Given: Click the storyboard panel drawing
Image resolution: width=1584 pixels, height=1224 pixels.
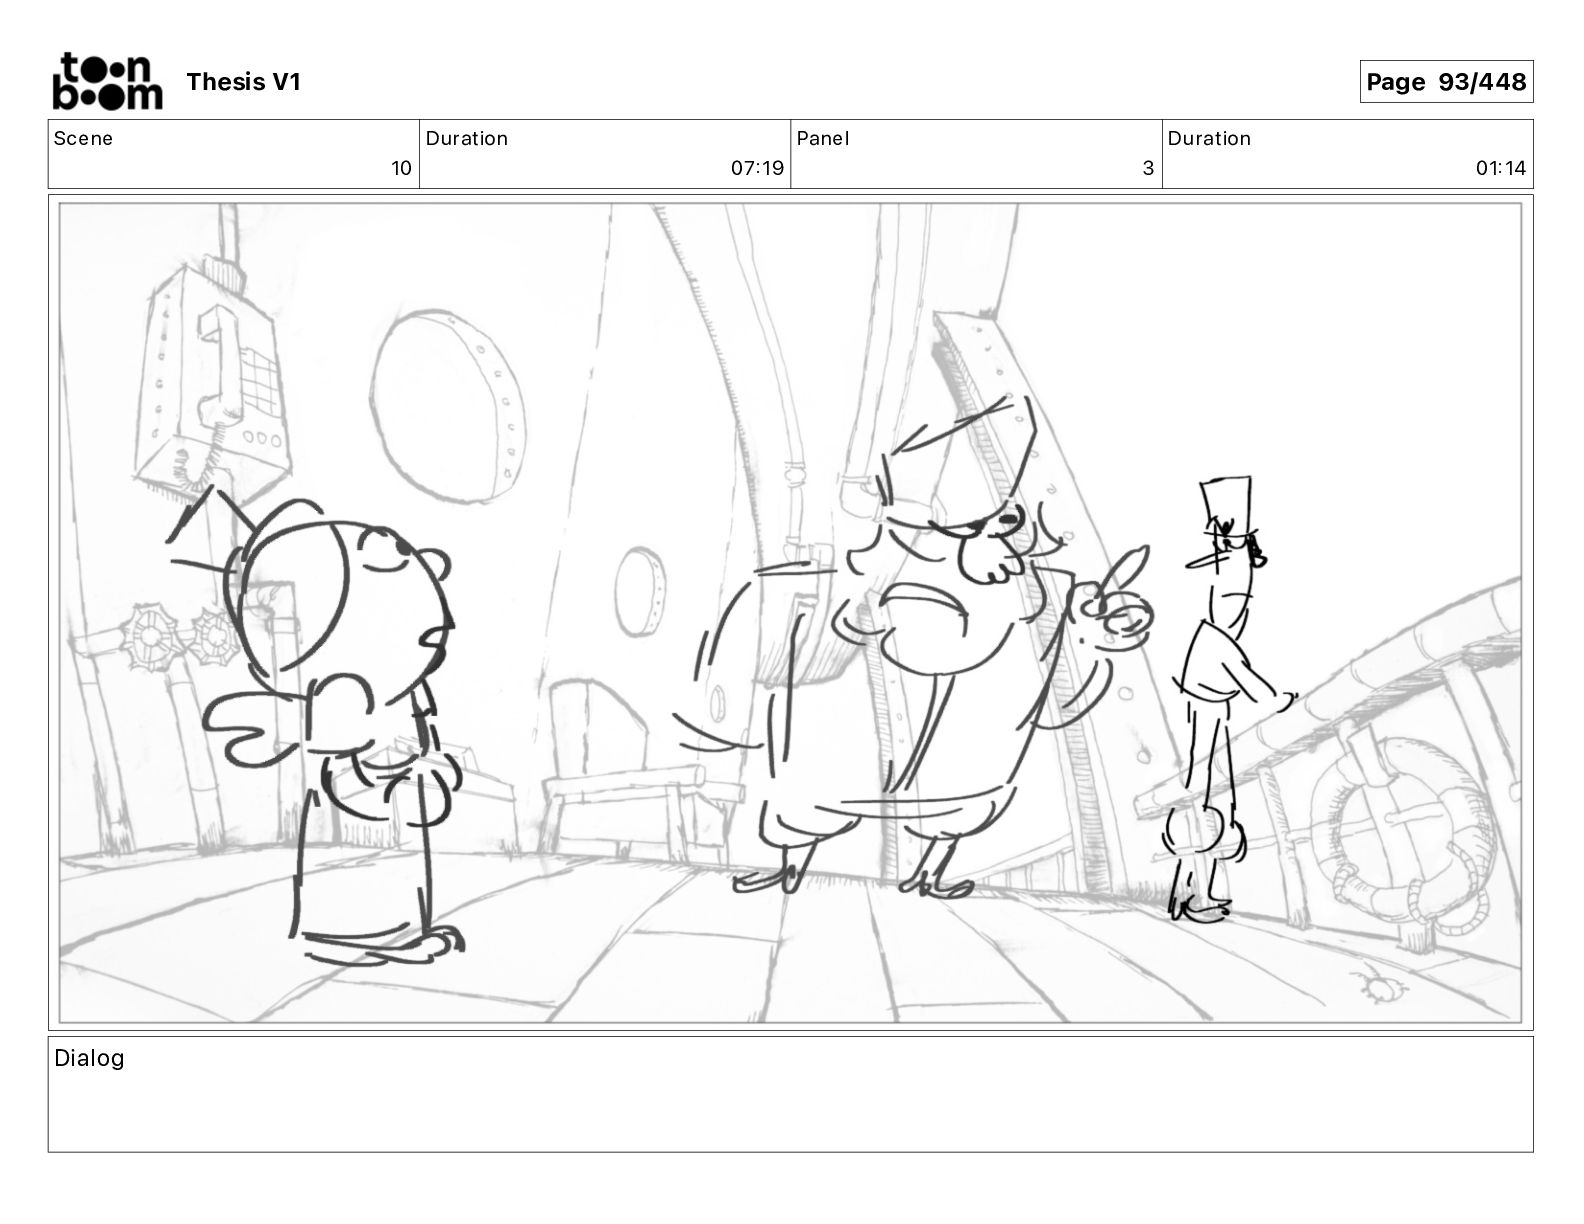Looking at the screenshot, I should coord(790,612).
